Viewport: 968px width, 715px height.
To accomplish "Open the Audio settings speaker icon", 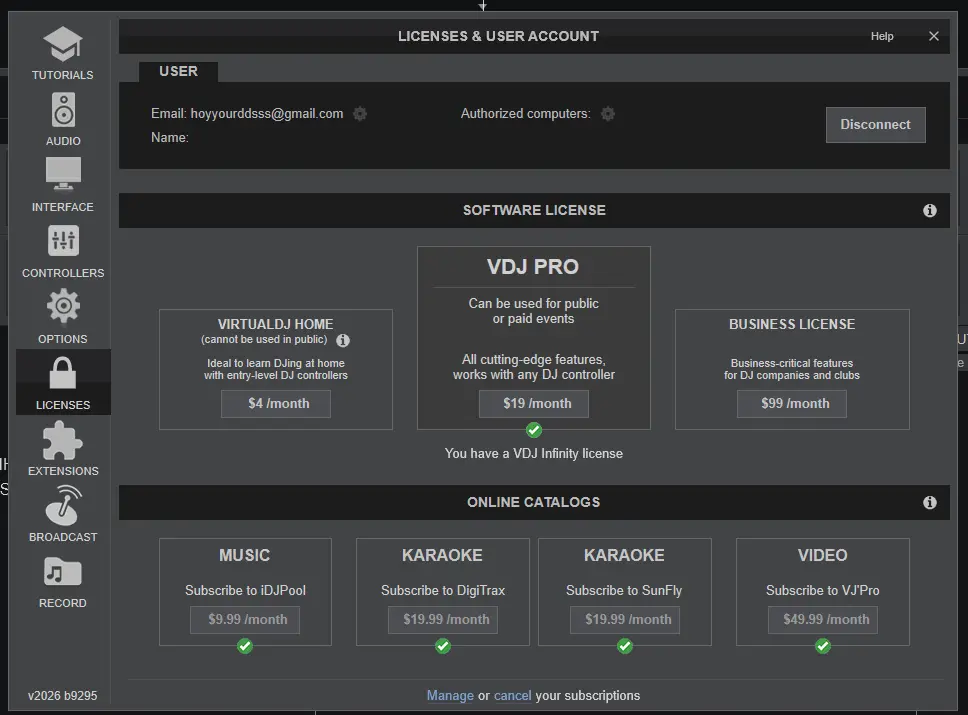I will click(x=63, y=109).
